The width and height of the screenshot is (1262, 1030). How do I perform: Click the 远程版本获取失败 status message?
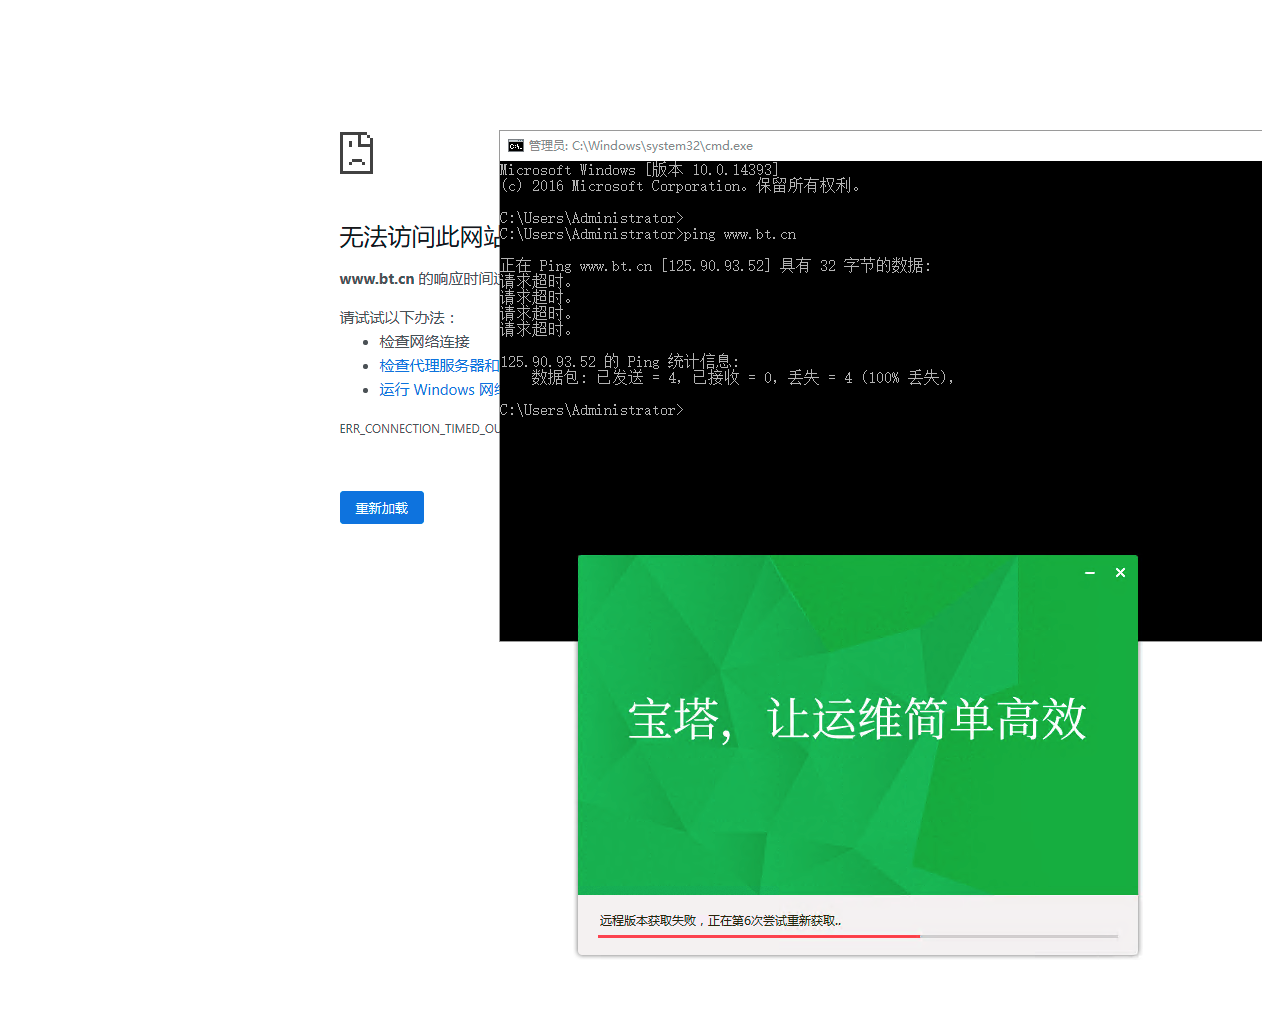(720, 920)
